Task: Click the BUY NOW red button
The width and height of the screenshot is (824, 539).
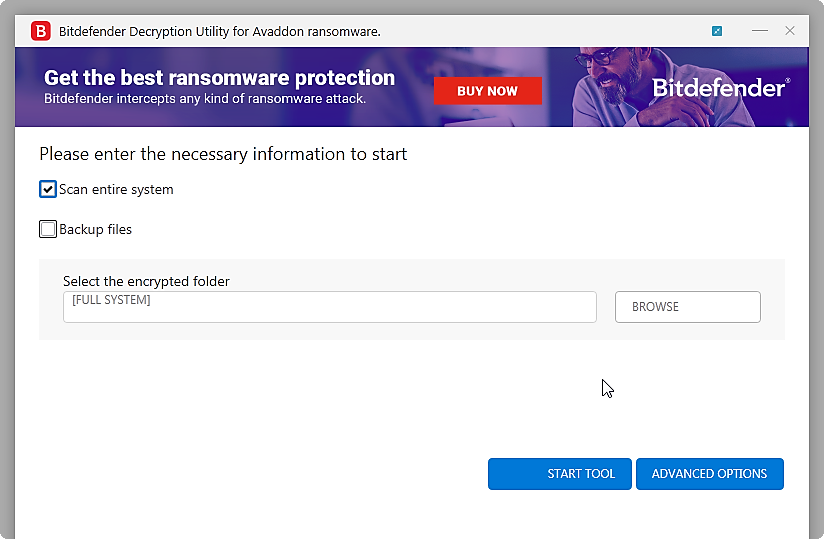Action: pos(488,91)
